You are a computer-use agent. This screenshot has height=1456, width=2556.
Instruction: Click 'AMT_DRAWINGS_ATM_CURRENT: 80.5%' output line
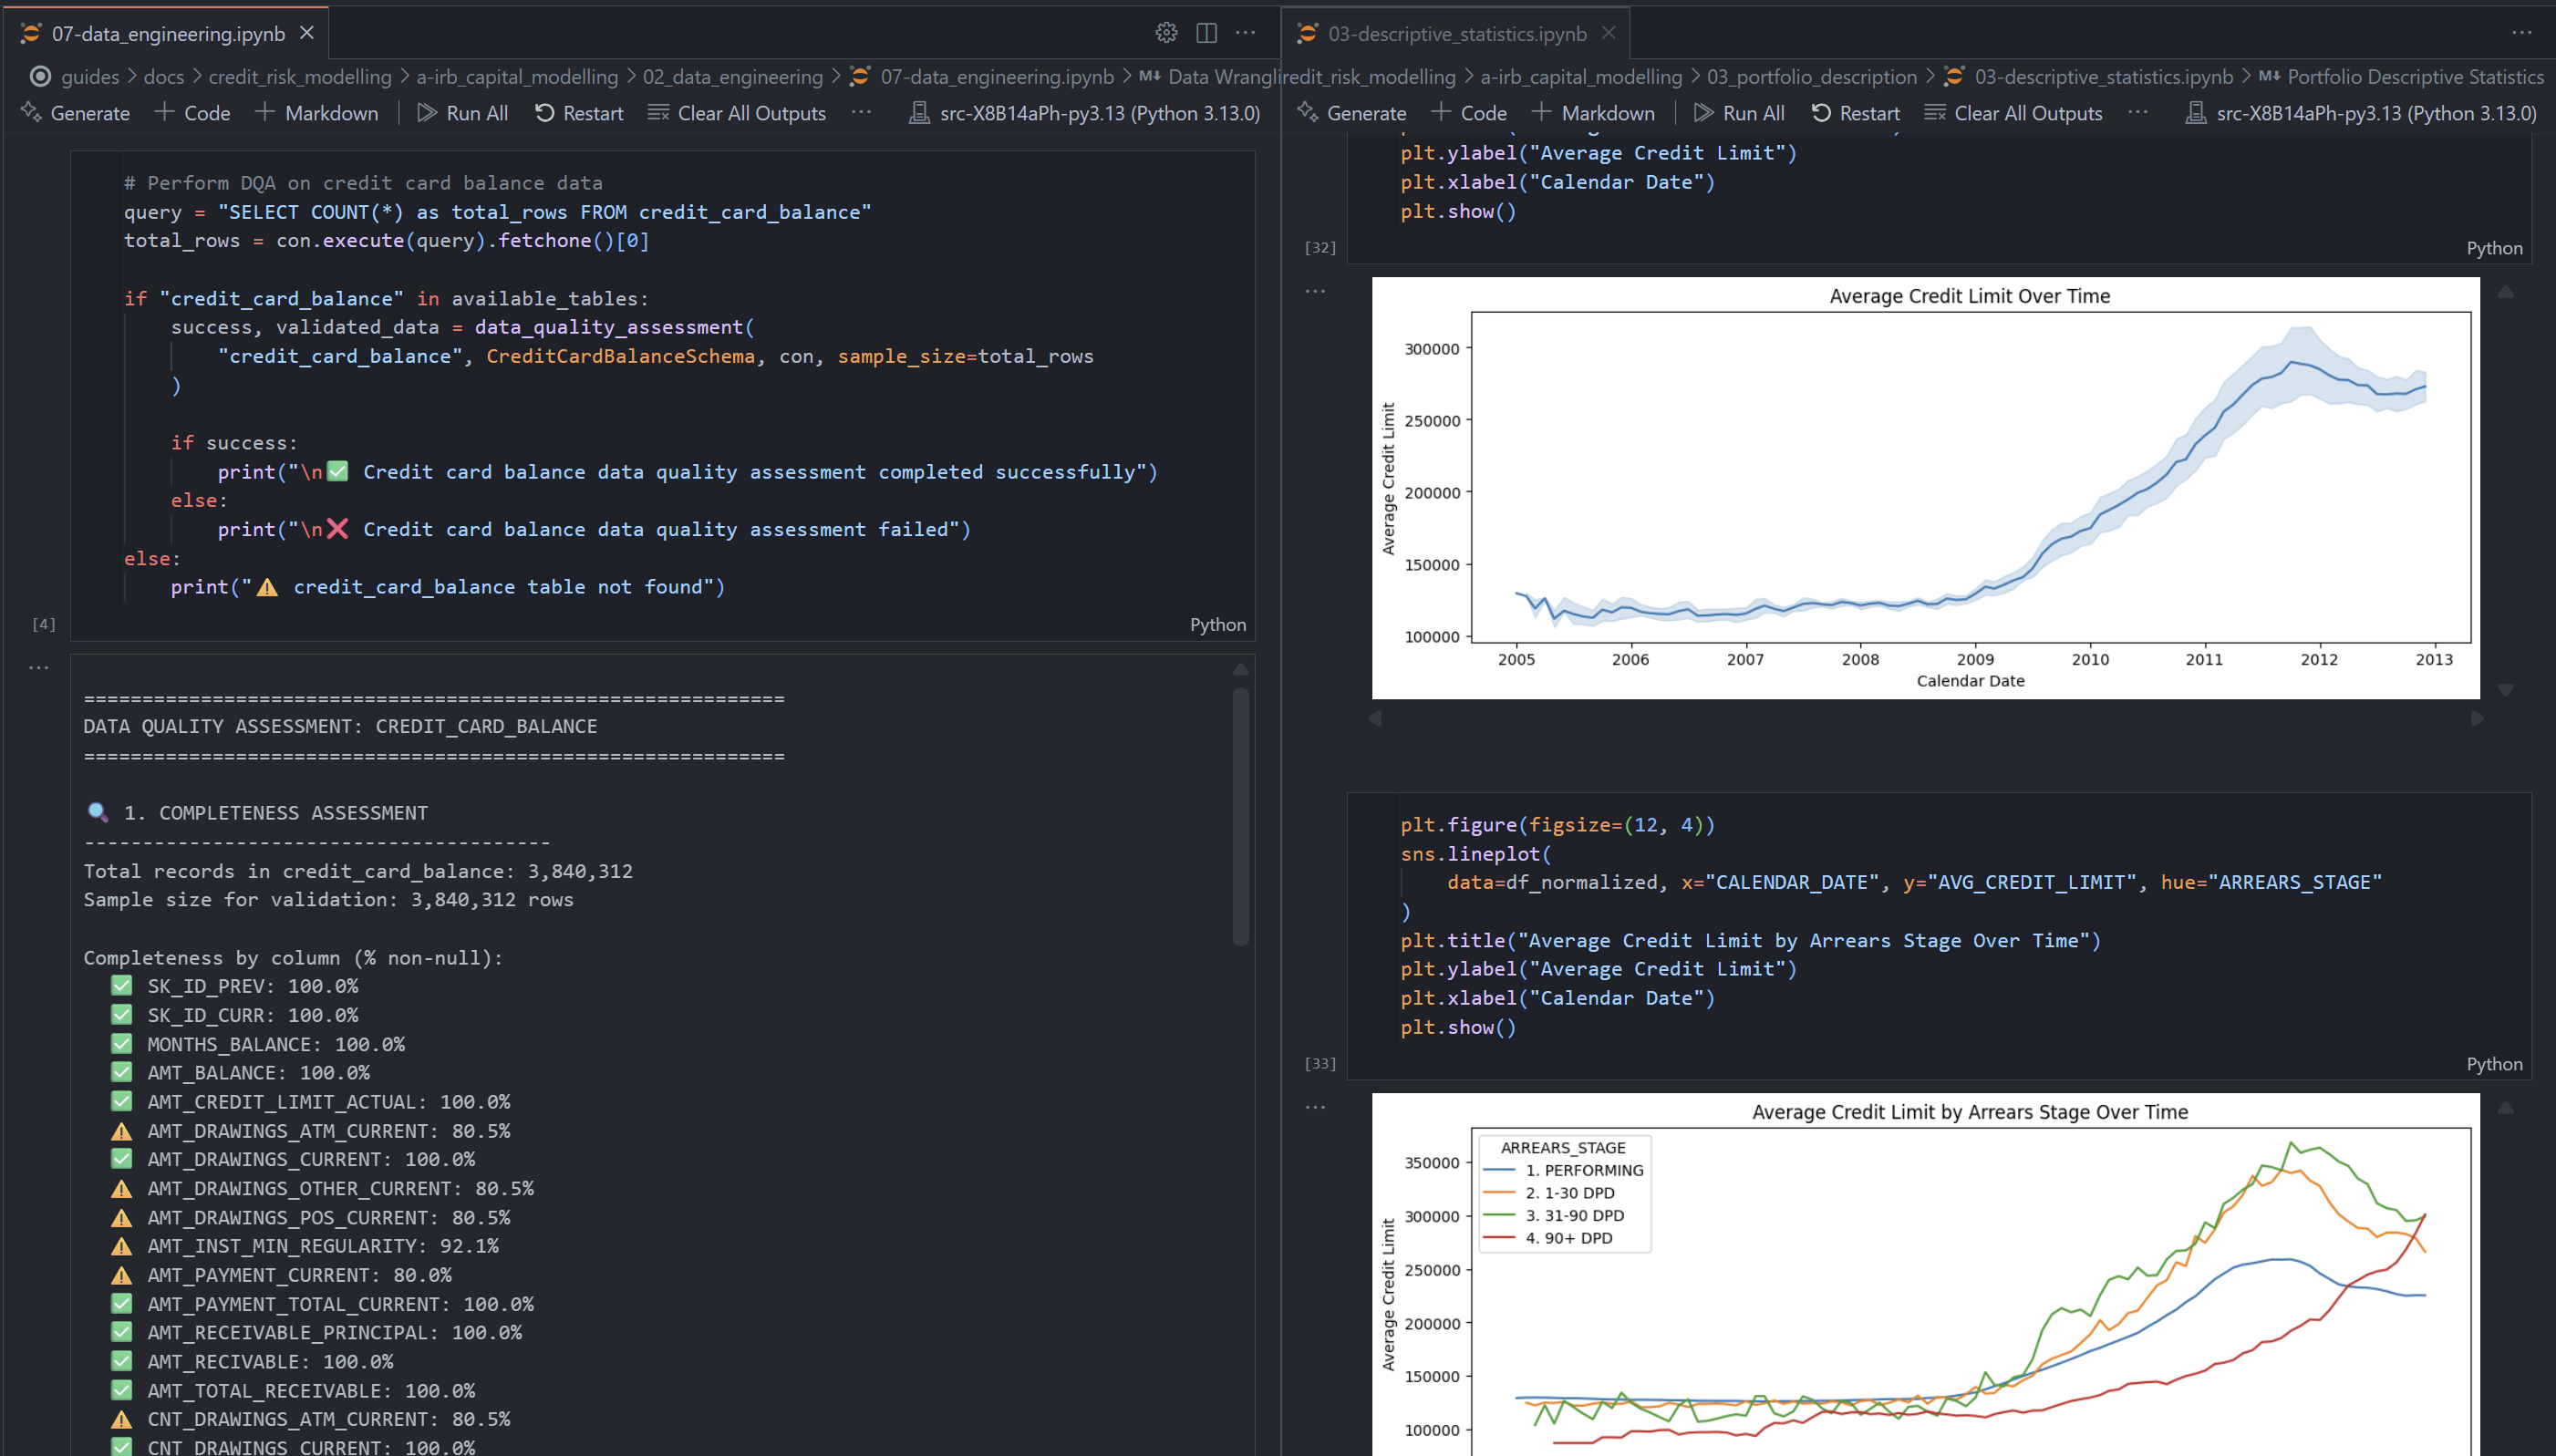pyautogui.click(x=310, y=1131)
